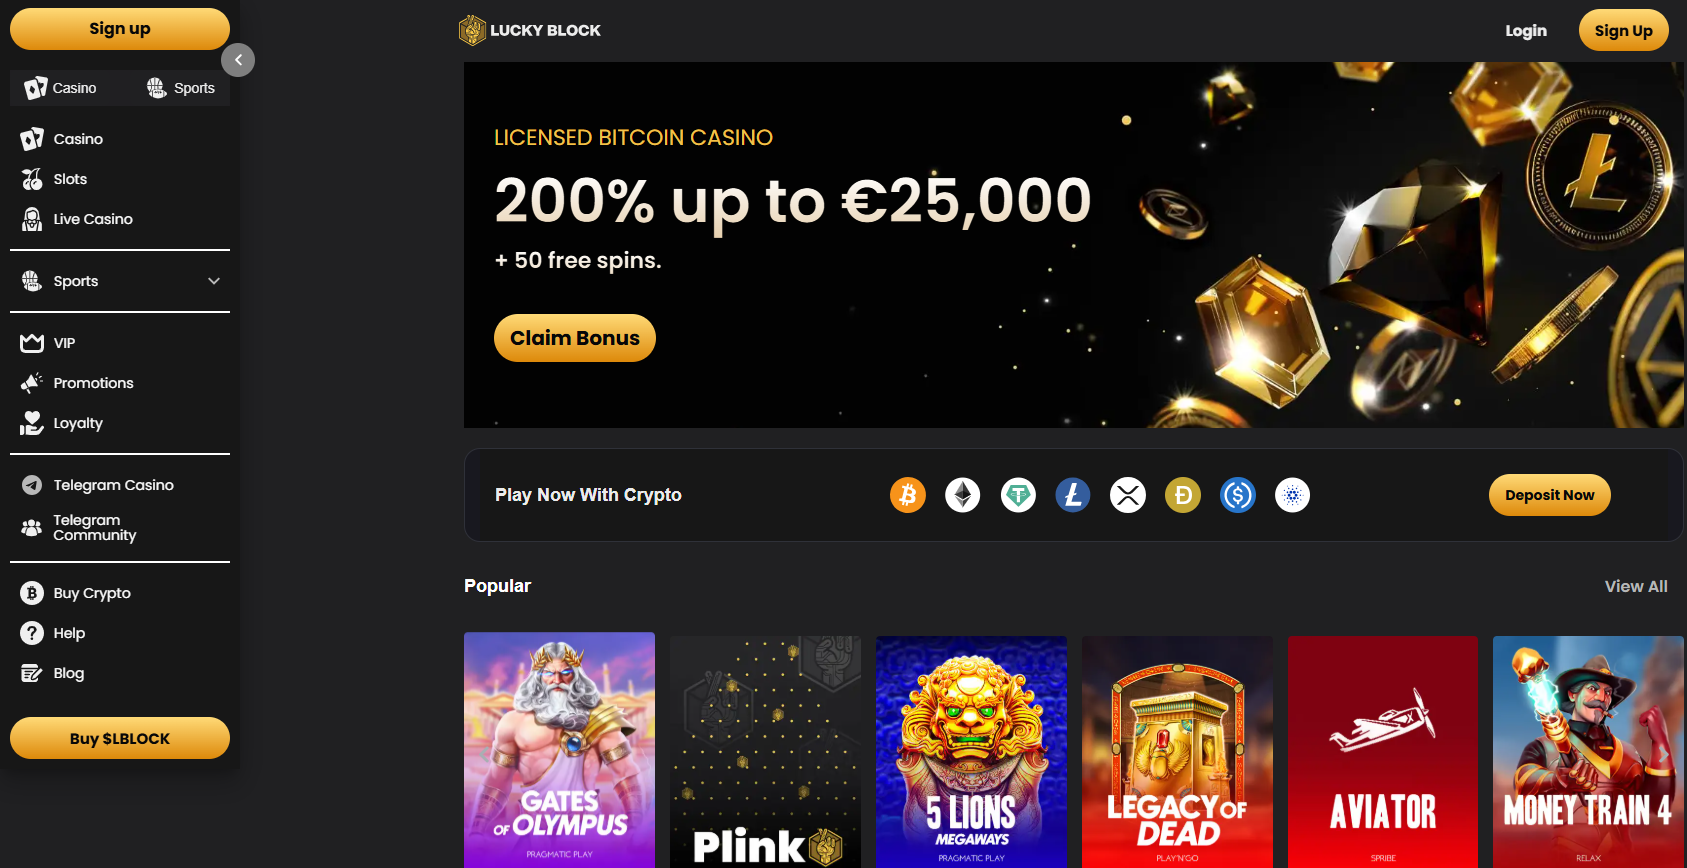
Task: Click the Tether coin icon
Action: point(1018,495)
